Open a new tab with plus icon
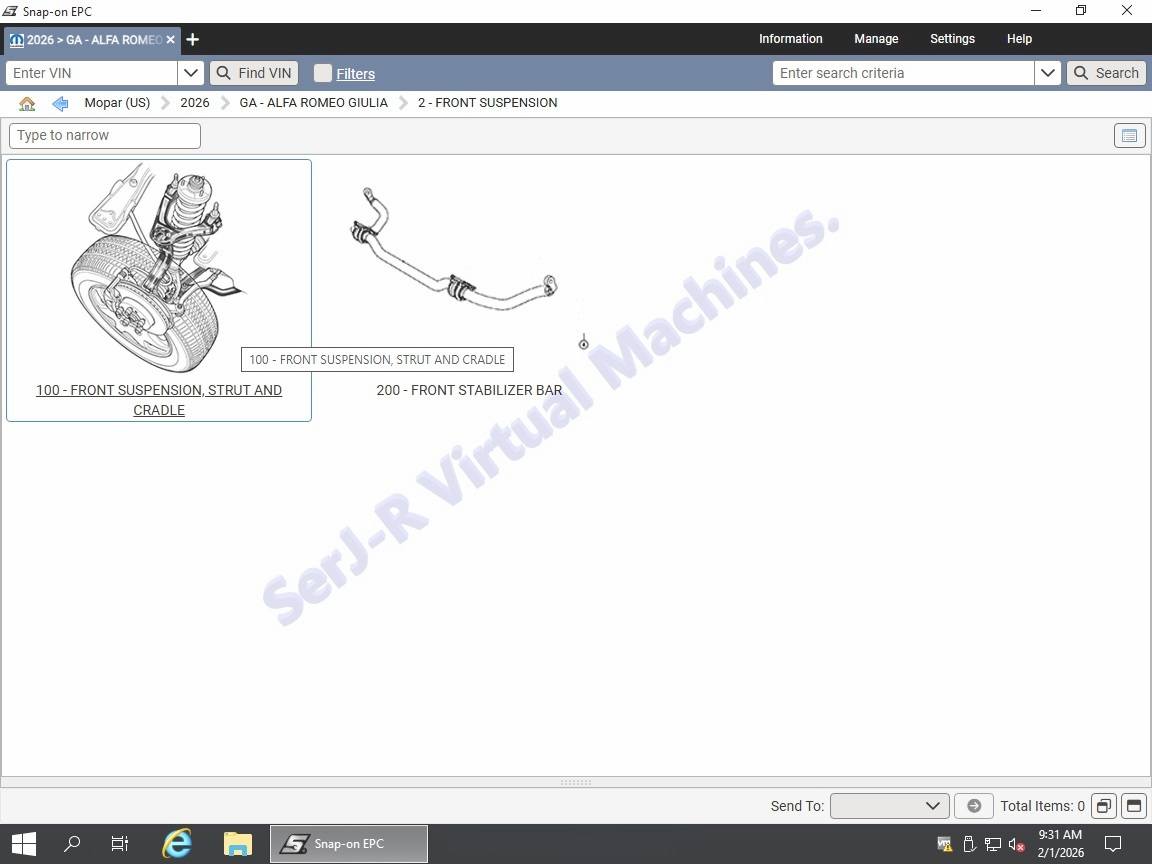This screenshot has width=1152, height=864. [193, 39]
